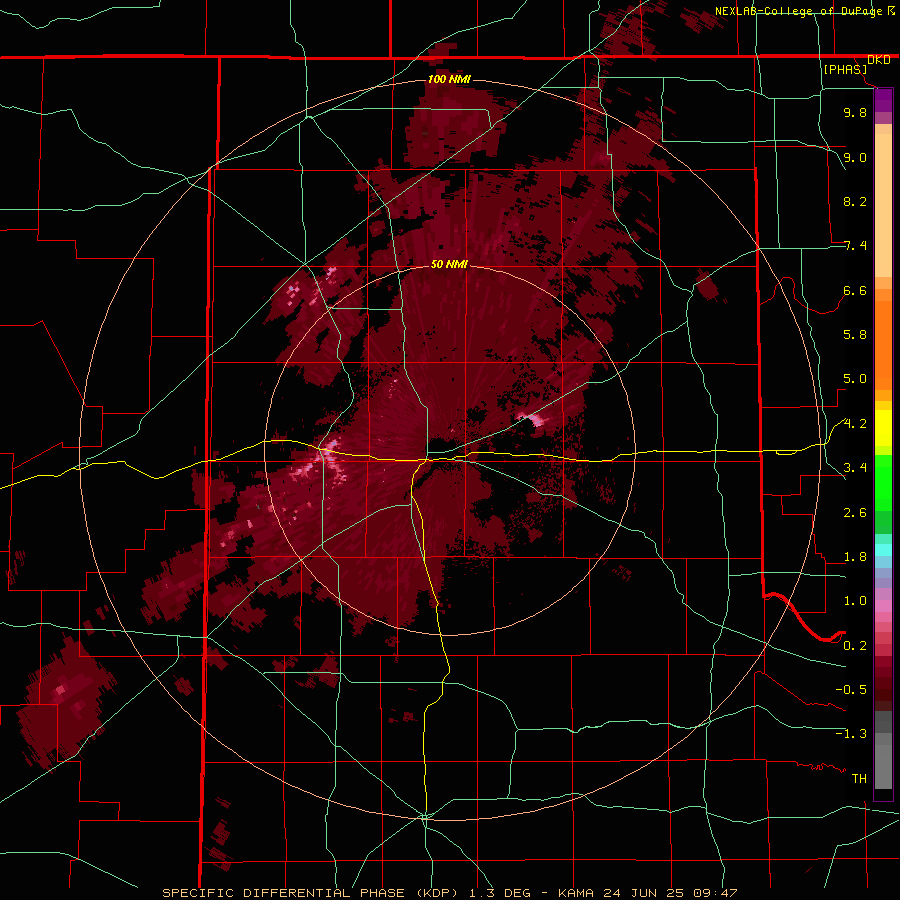Click the 6.6 scale value label
This screenshot has height=900, width=900.
tap(855, 290)
